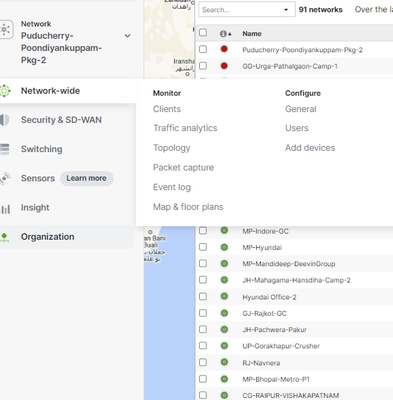This screenshot has height=400, width=393.
Task: Open Topology in the Monitor menu
Action: click(172, 148)
